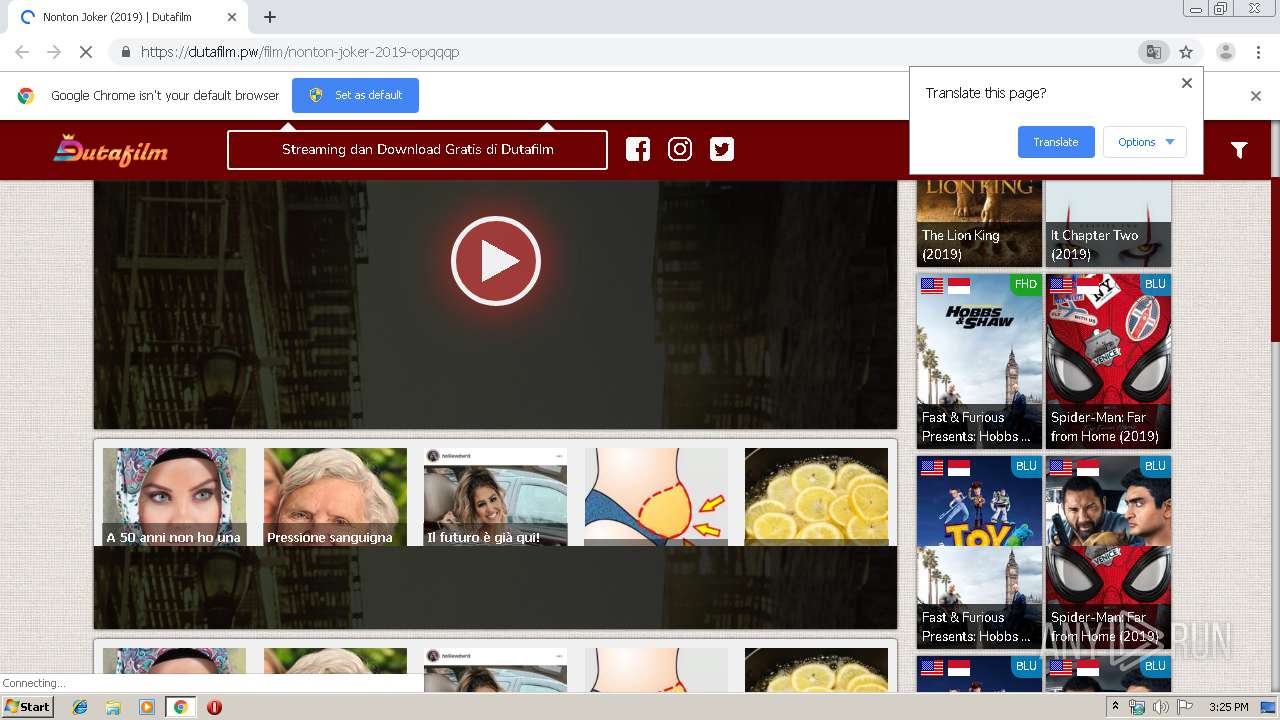The image size is (1280, 720).
Task: Click the address bar URL
Action: point(300,52)
